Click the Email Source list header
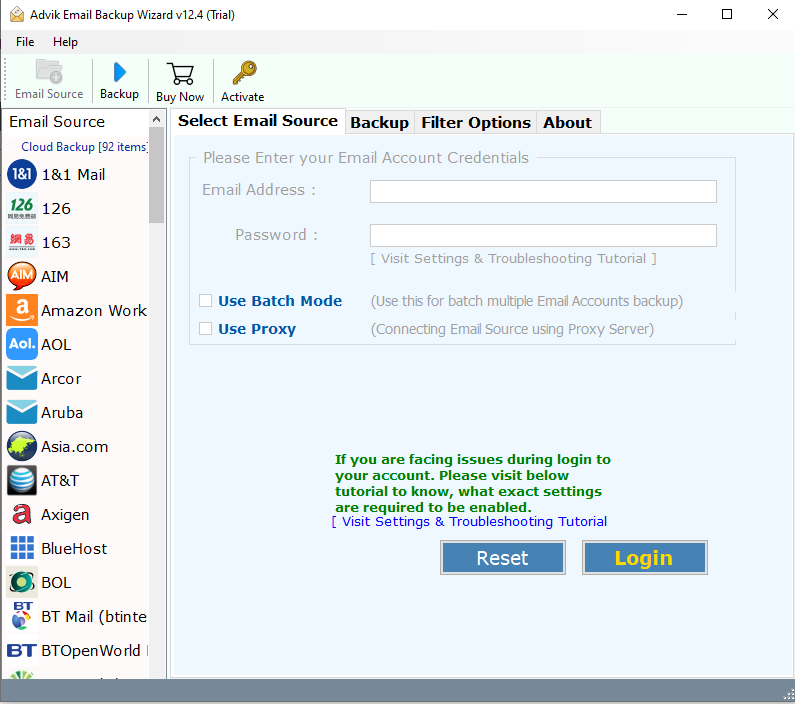This screenshot has width=795, height=704. 57,122
